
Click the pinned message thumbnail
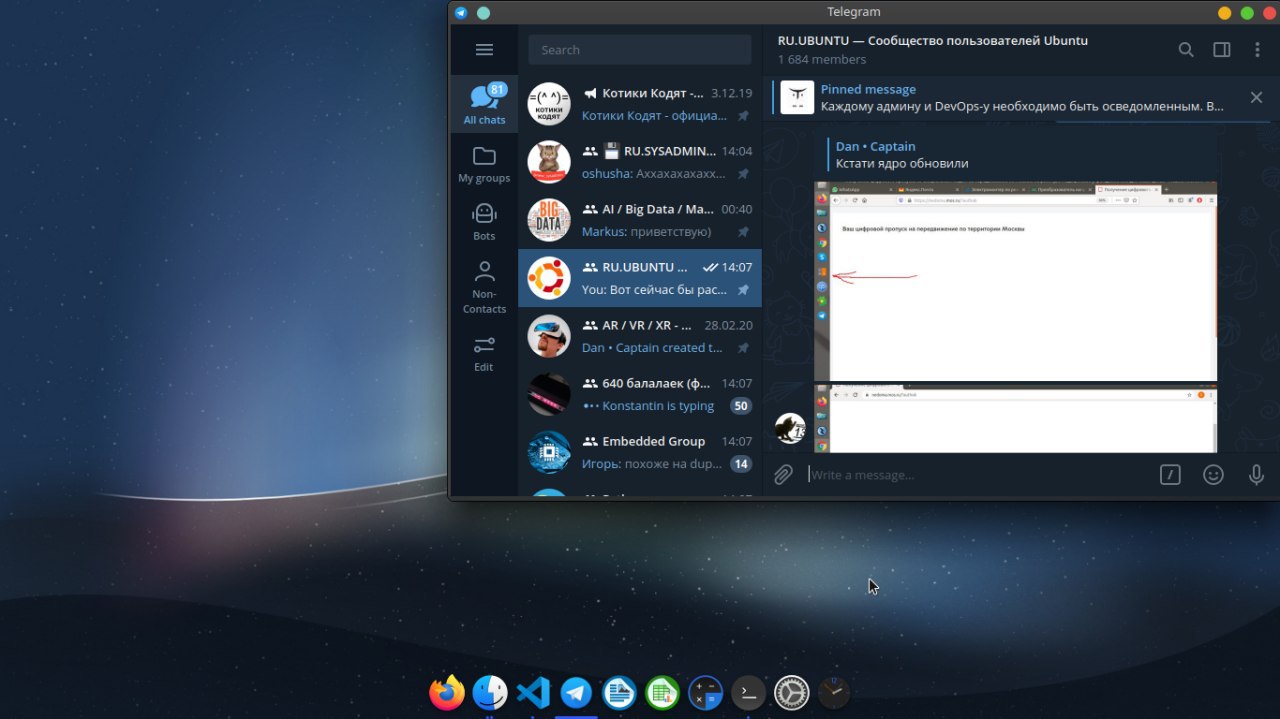click(x=797, y=98)
